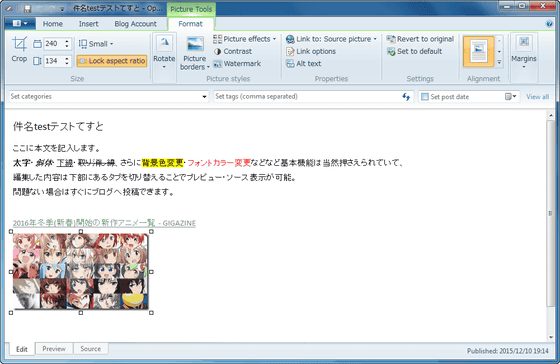Select the Format ribbon tab
Image resolution: width=560 pixels, height=364 pixels.
[x=190, y=24]
